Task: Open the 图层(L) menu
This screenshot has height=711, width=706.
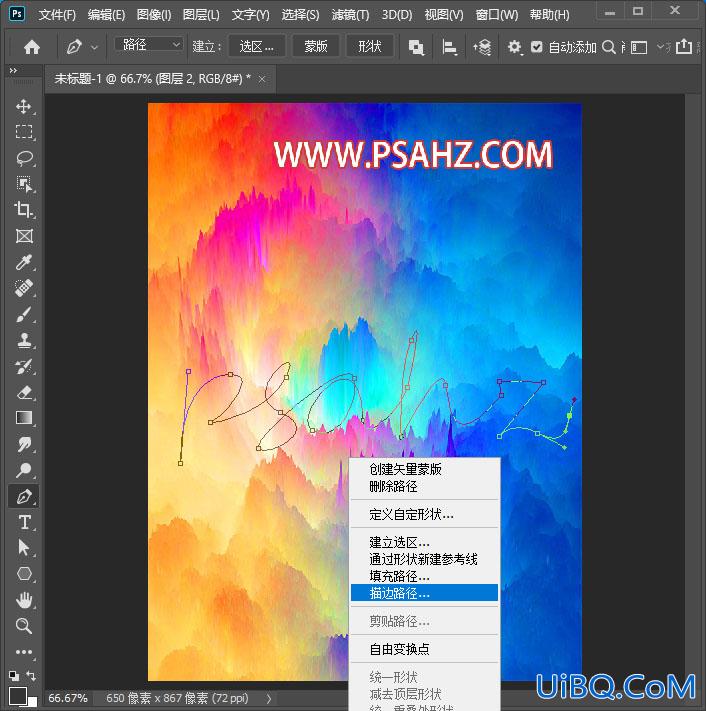Action: [201, 15]
